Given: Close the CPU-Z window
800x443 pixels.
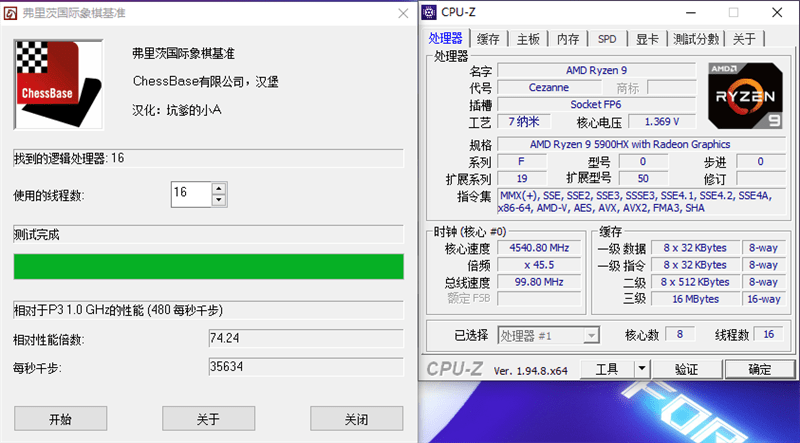Looking at the screenshot, I should [x=777, y=13].
